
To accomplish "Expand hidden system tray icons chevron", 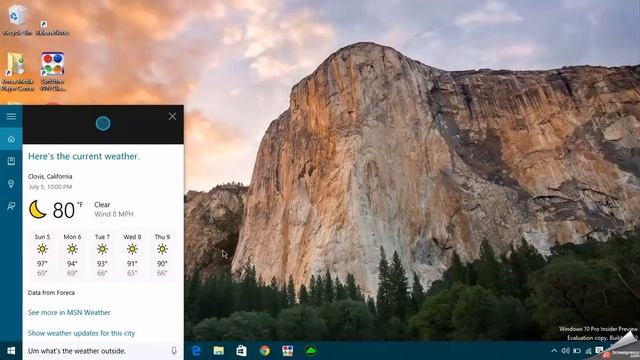I will 554,351.
